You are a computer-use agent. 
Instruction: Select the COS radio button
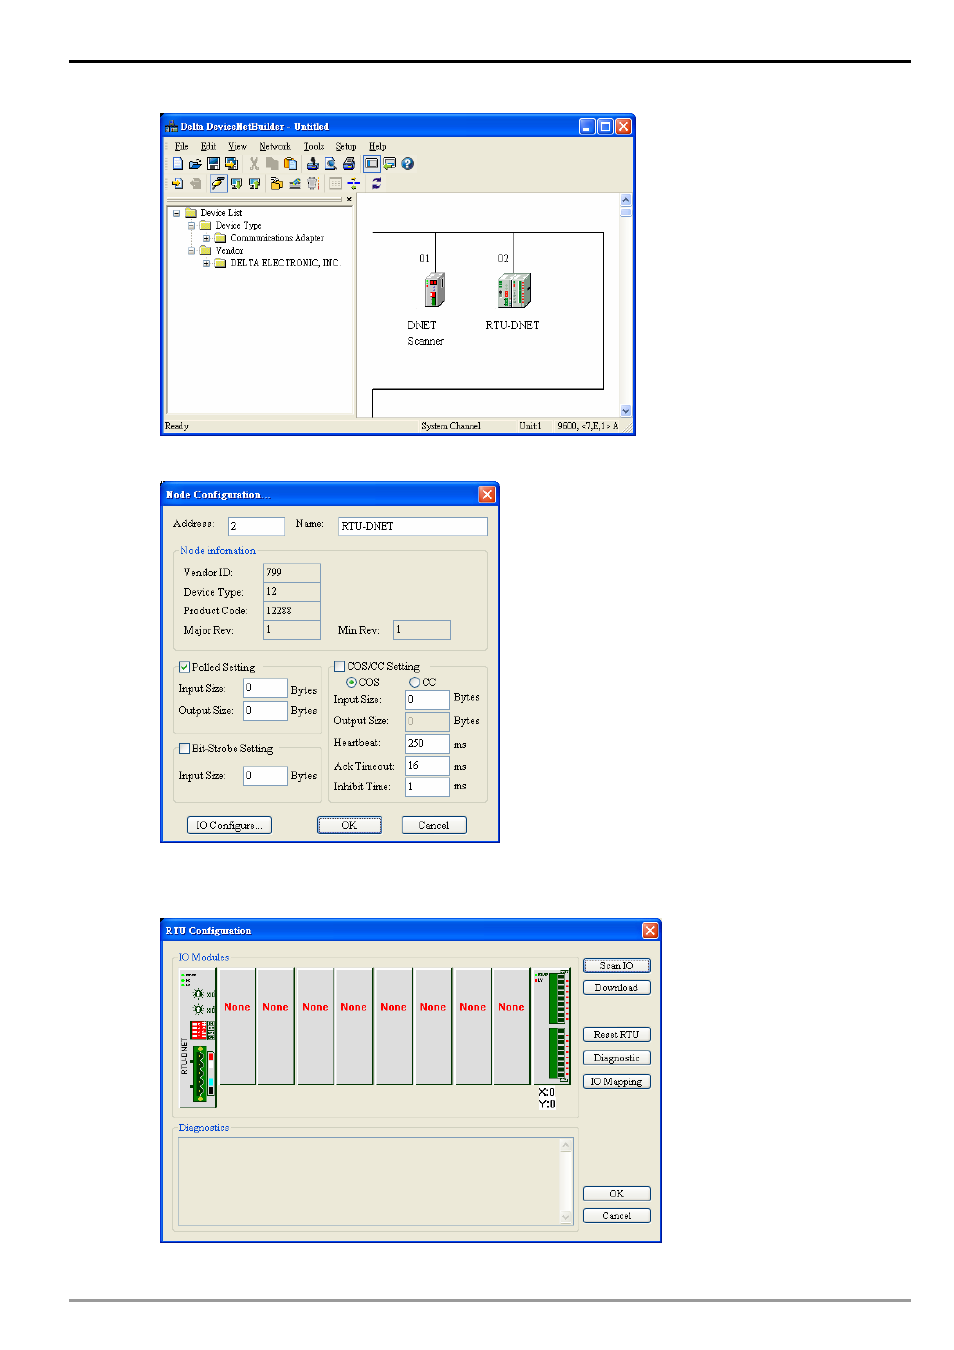coord(352,682)
